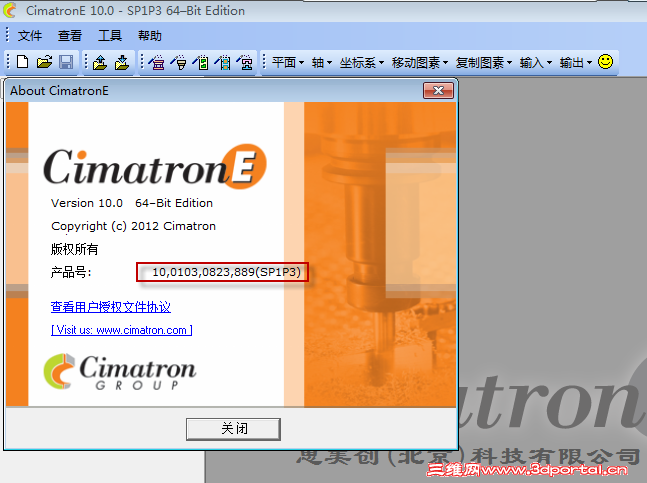Click the orange strip wizard icon
The height and width of the screenshot is (483, 647).
223,62
